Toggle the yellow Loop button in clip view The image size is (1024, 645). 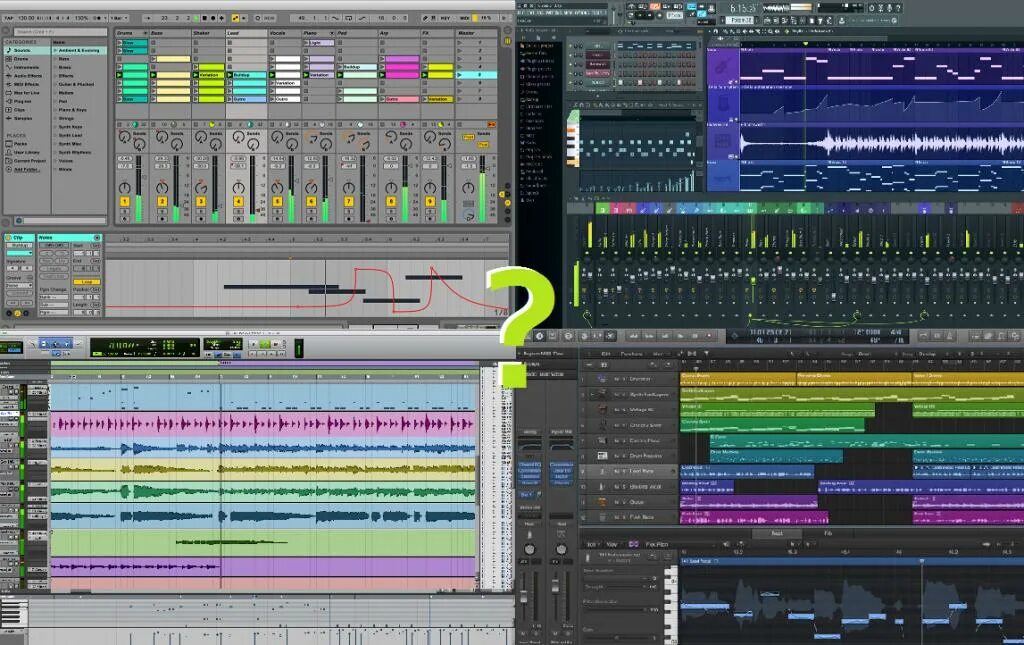click(86, 282)
